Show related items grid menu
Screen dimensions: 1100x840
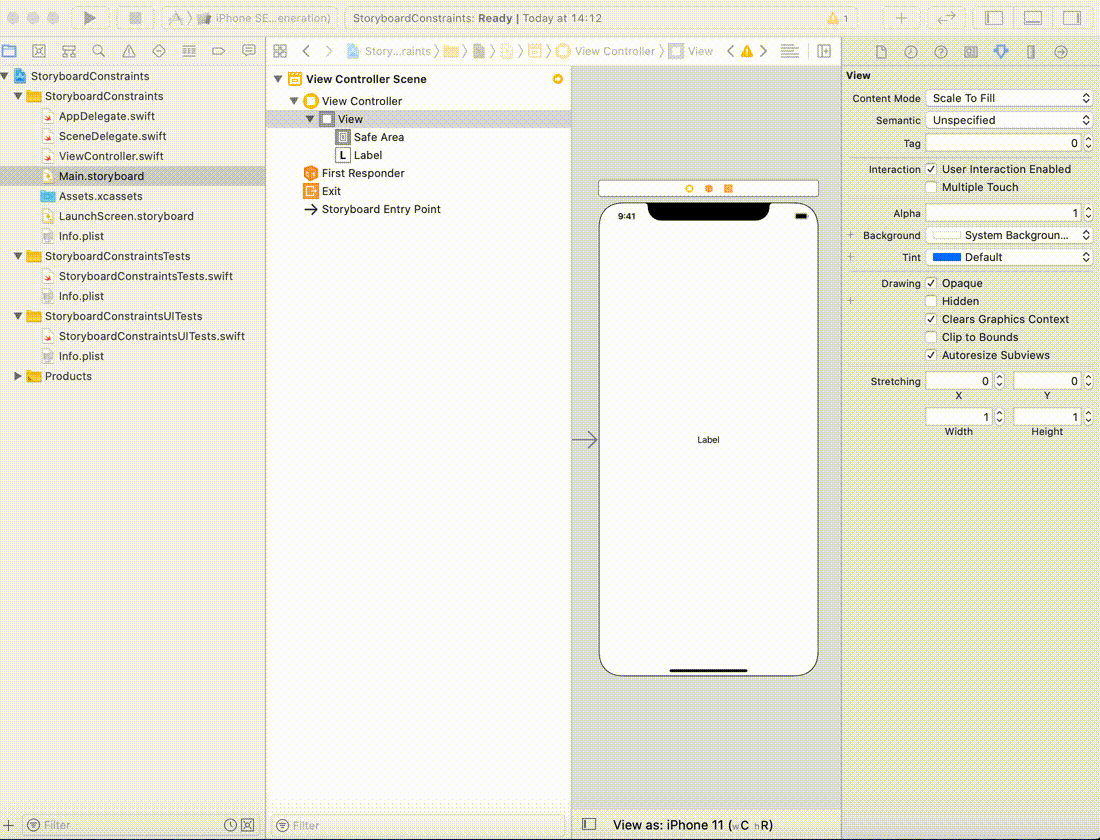280,51
